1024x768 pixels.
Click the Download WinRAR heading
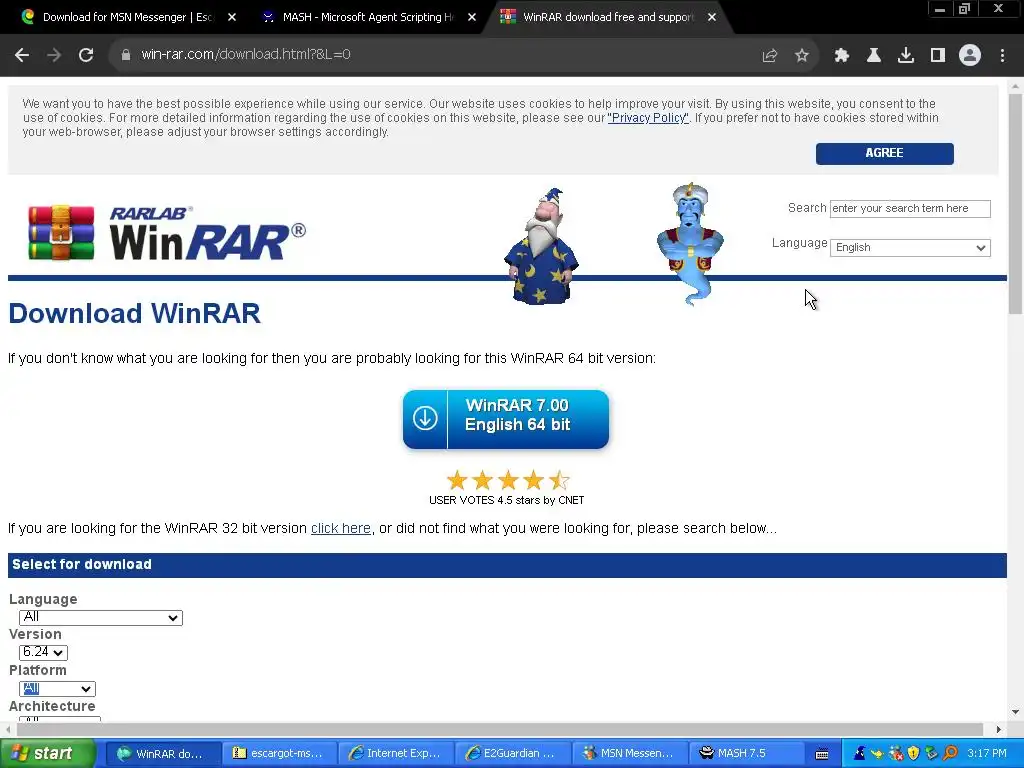(135, 313)
